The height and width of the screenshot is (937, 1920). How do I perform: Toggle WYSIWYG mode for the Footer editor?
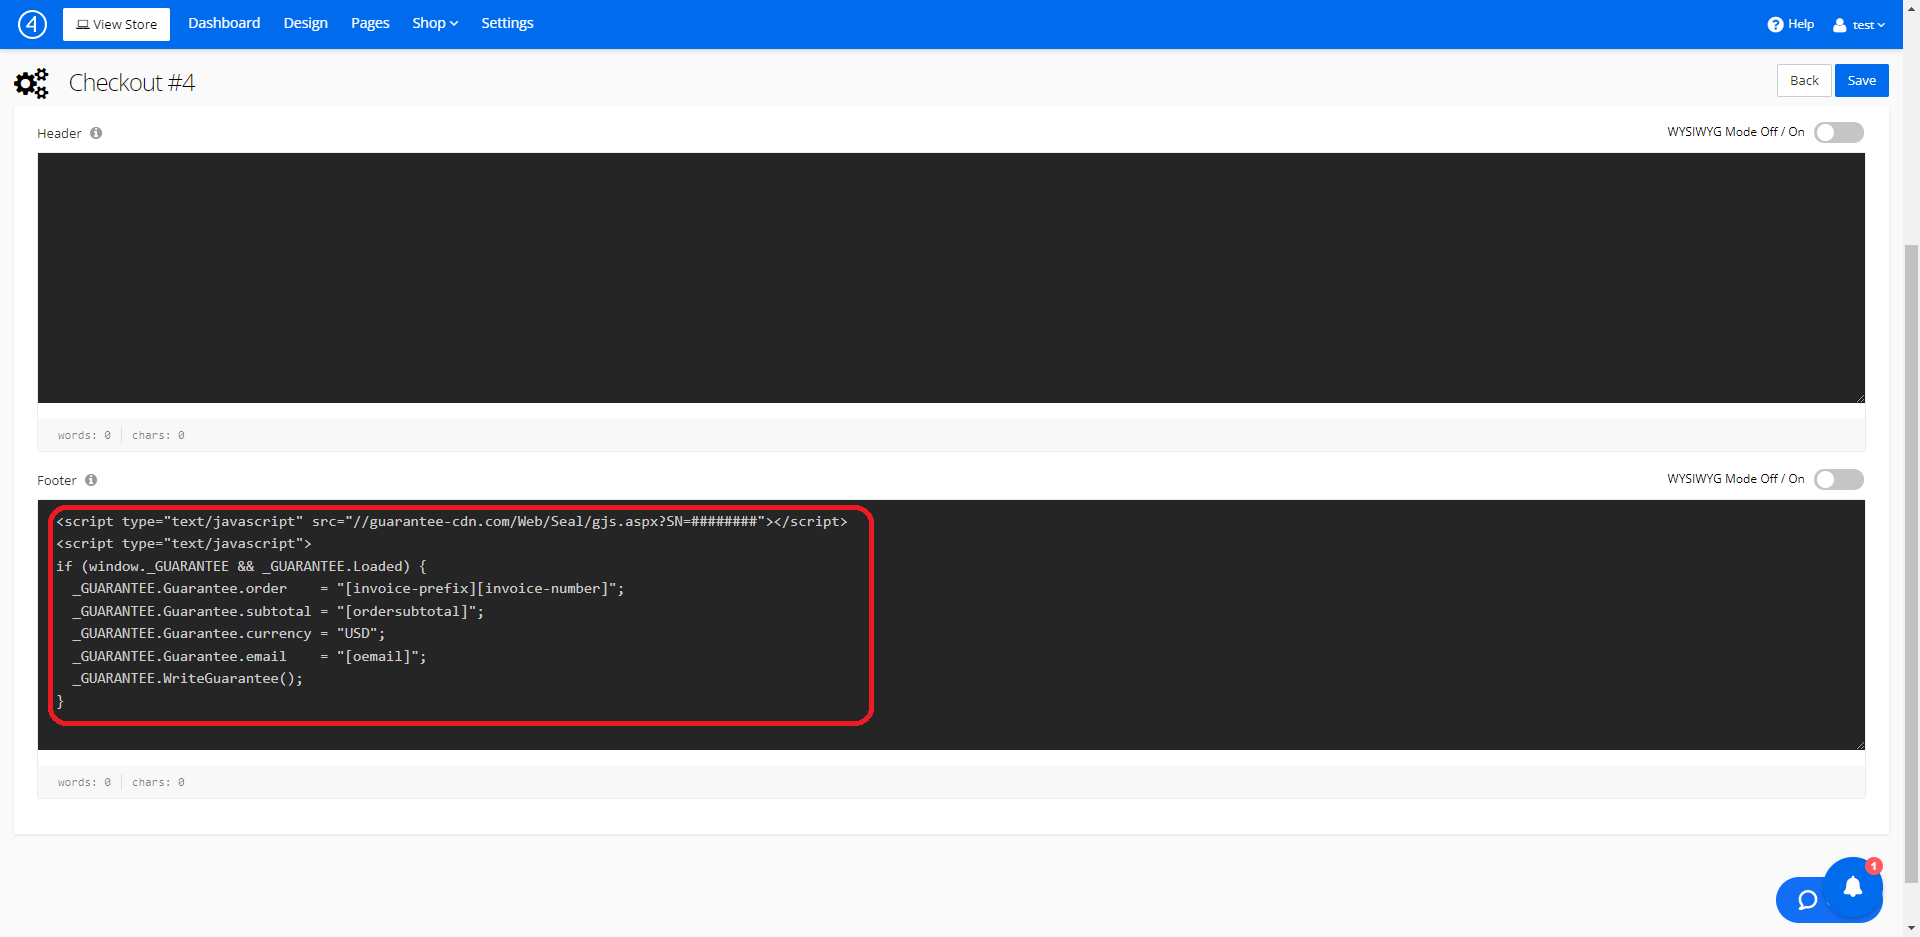[1838, 479]
